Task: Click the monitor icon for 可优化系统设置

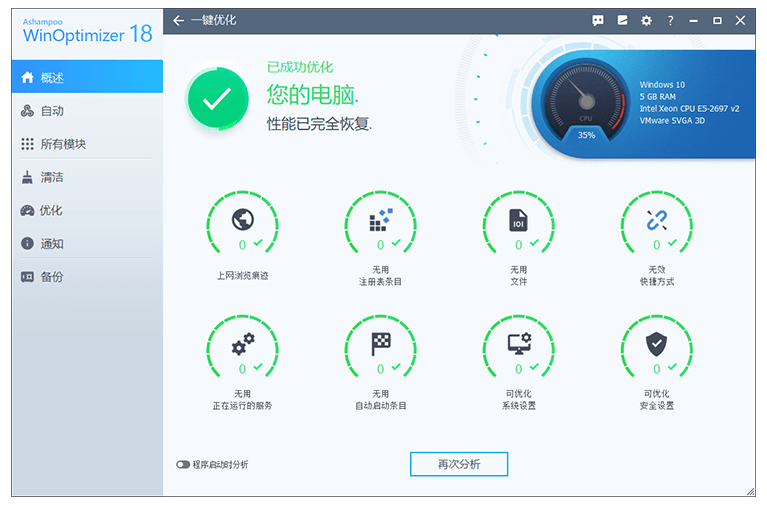Action: (519, 344)
